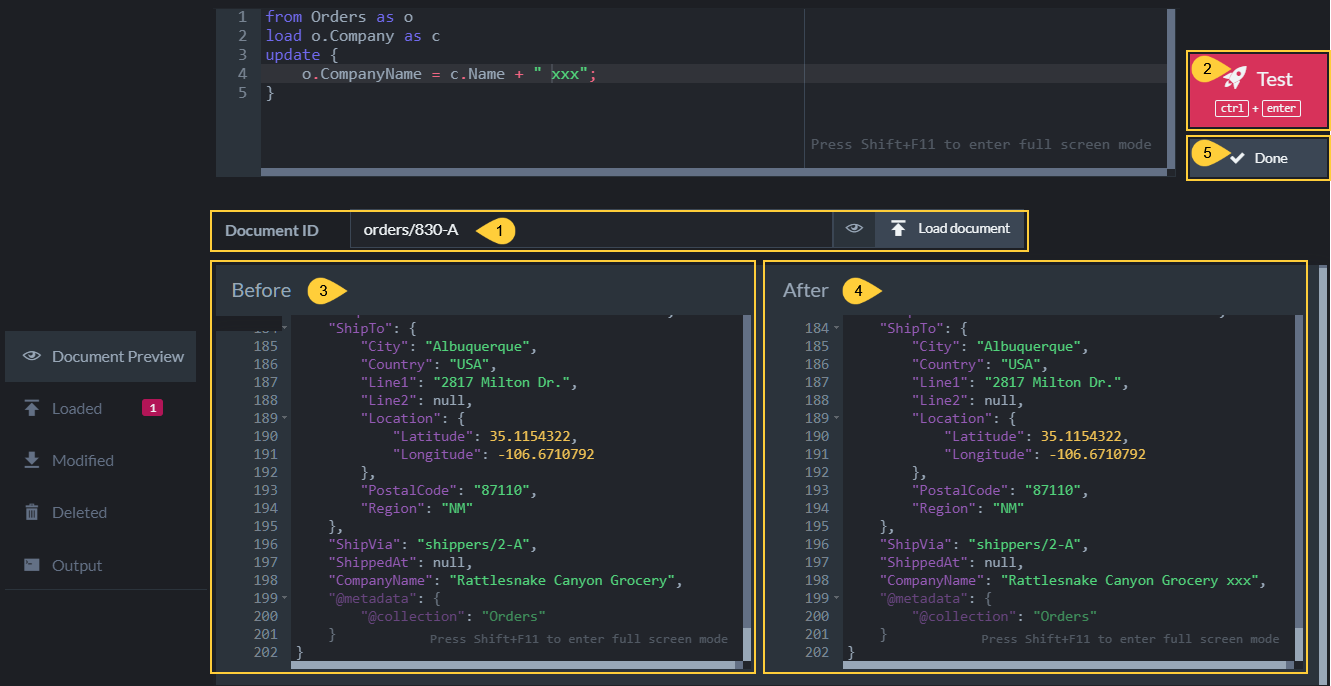Click the "After" panel heading
The image size is (1331, 686).
click(806, 290)
